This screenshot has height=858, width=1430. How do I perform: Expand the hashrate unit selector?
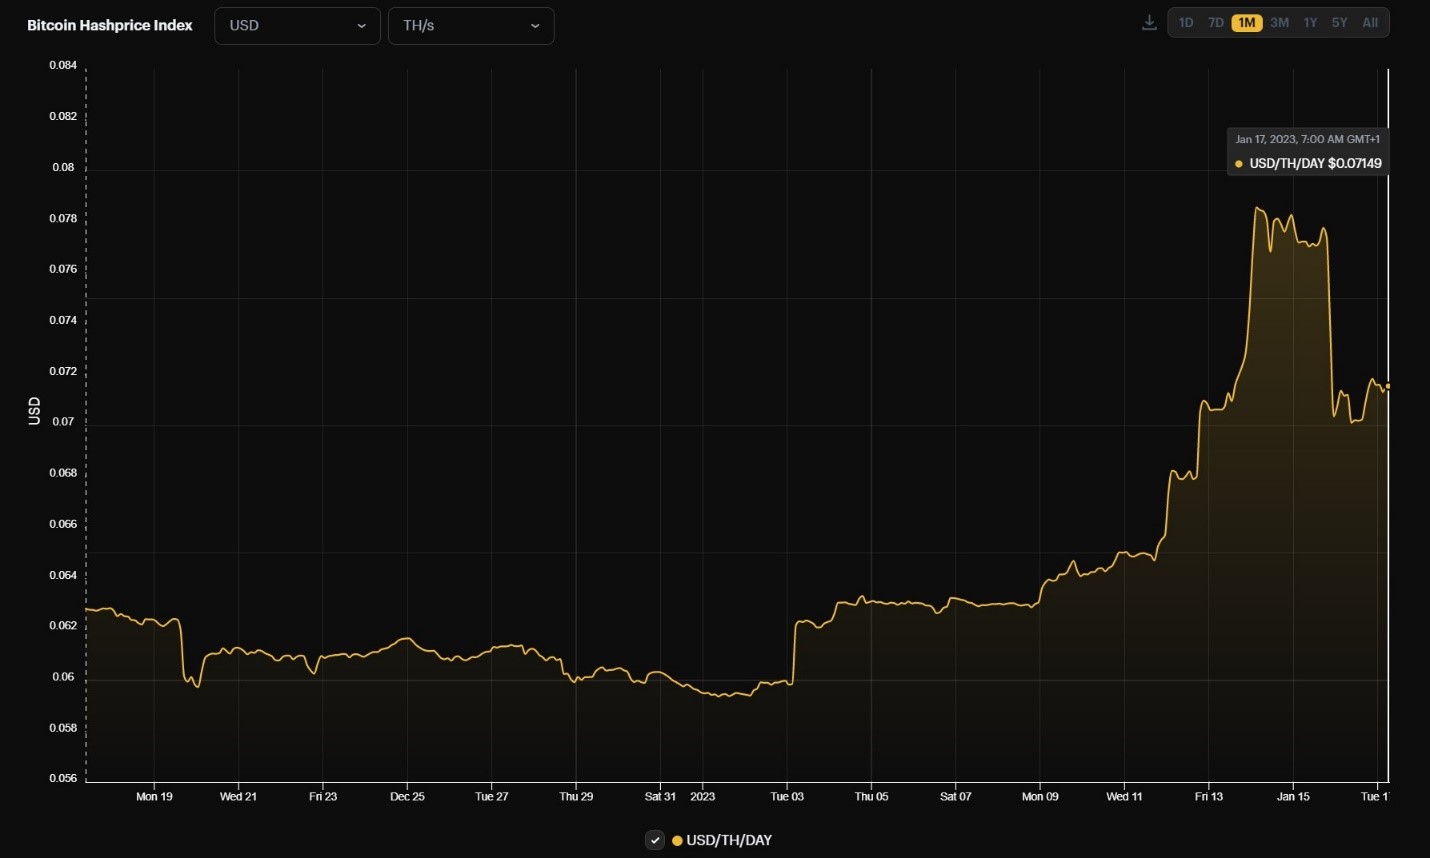click(x=471, y=26)
